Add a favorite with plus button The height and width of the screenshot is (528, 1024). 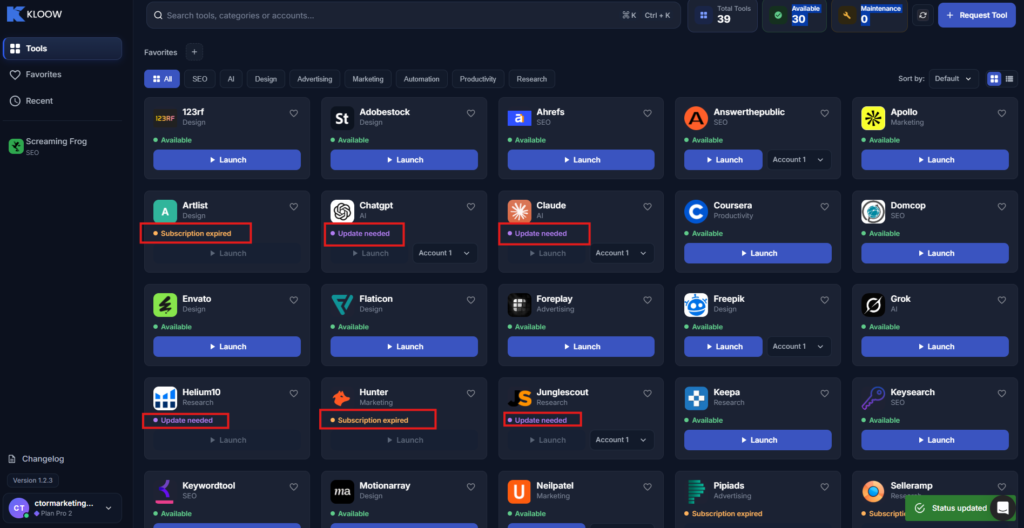pyautogui.click(x=194, y=52)
